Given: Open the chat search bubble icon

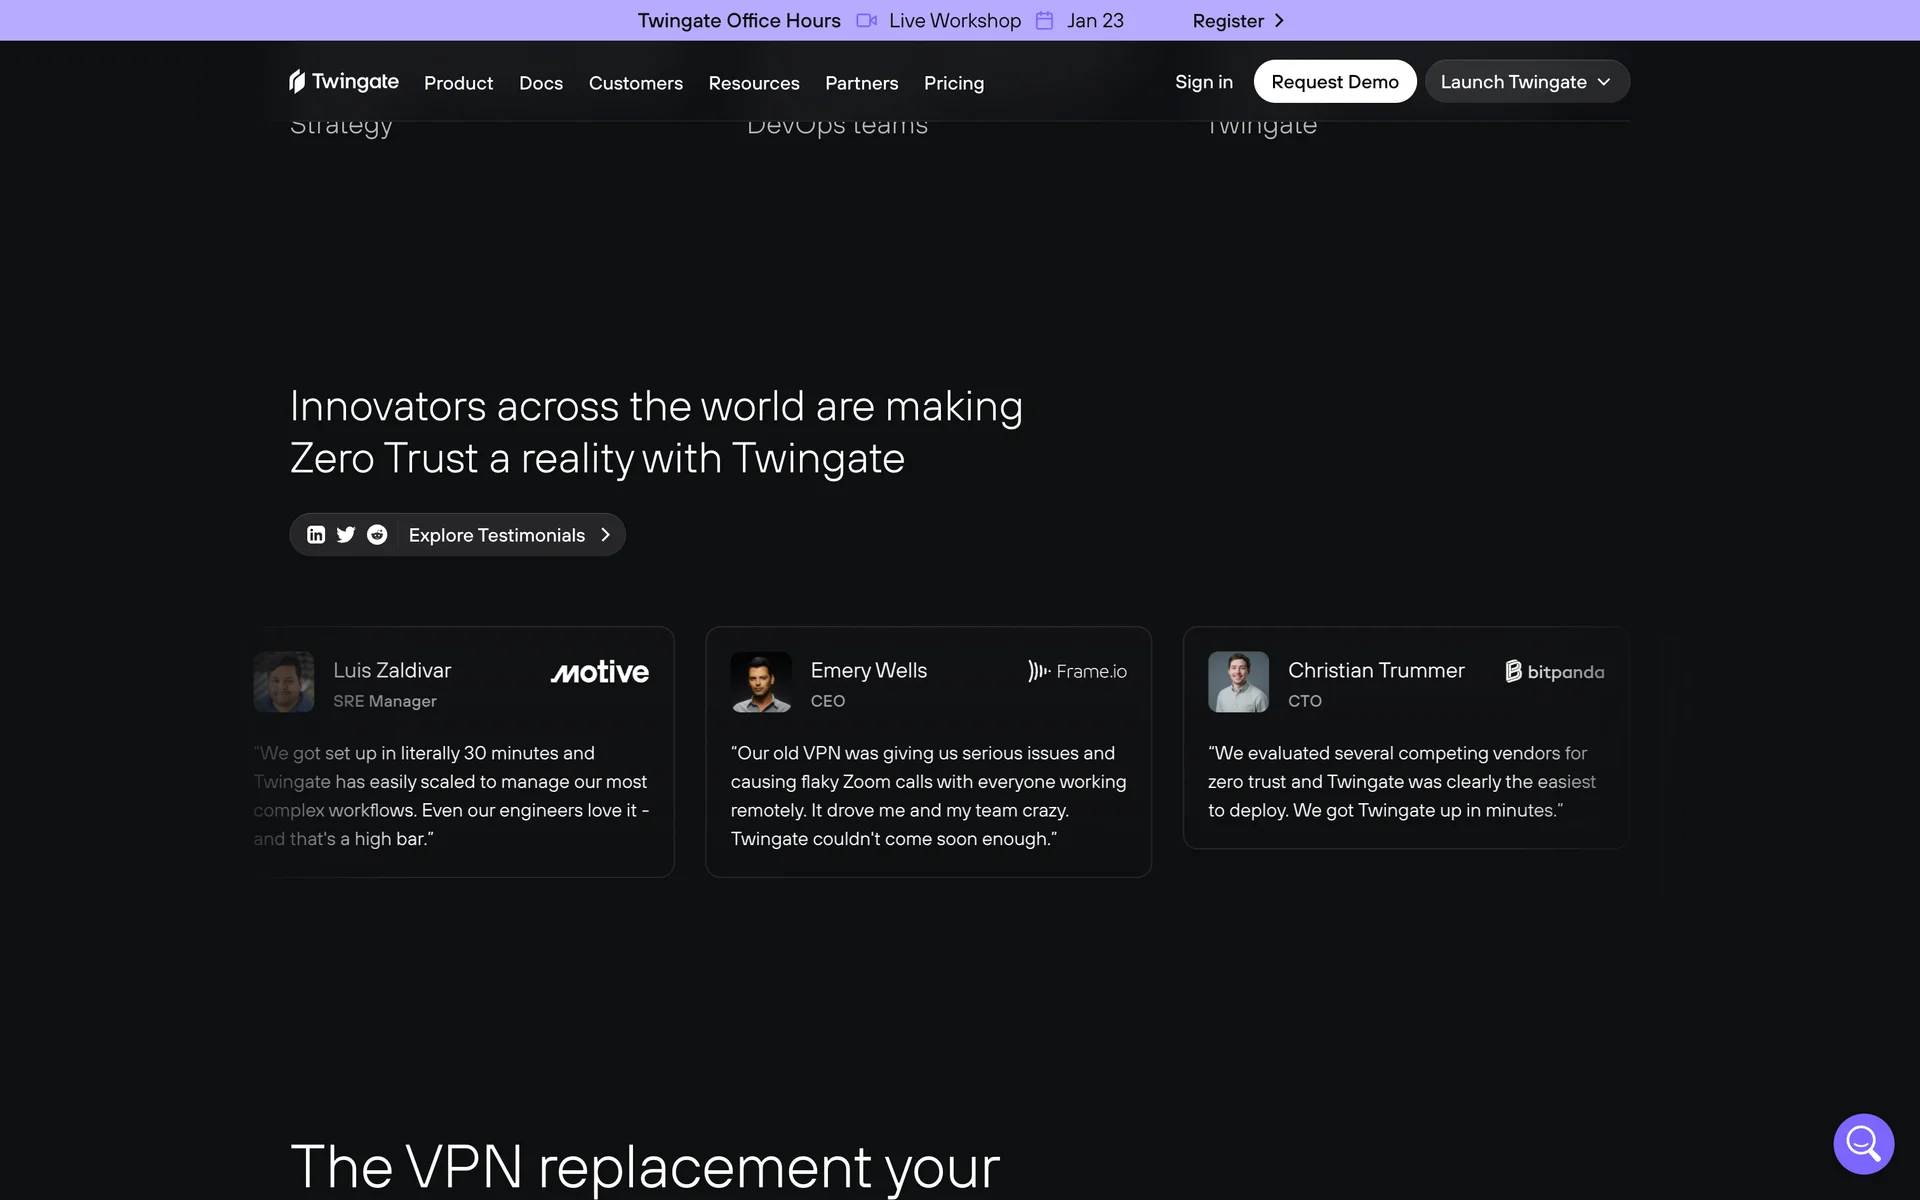Looking at the screenshot, I should click(1863, 1143).
